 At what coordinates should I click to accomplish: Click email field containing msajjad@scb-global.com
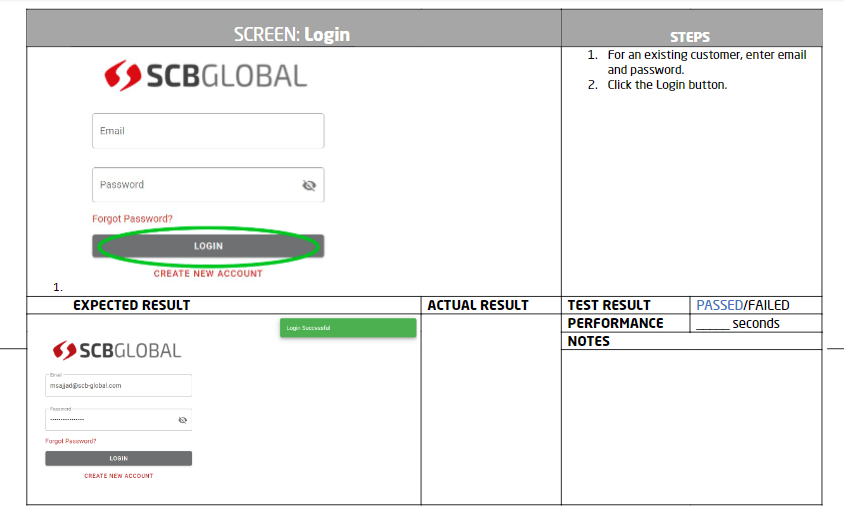[118, 385]
